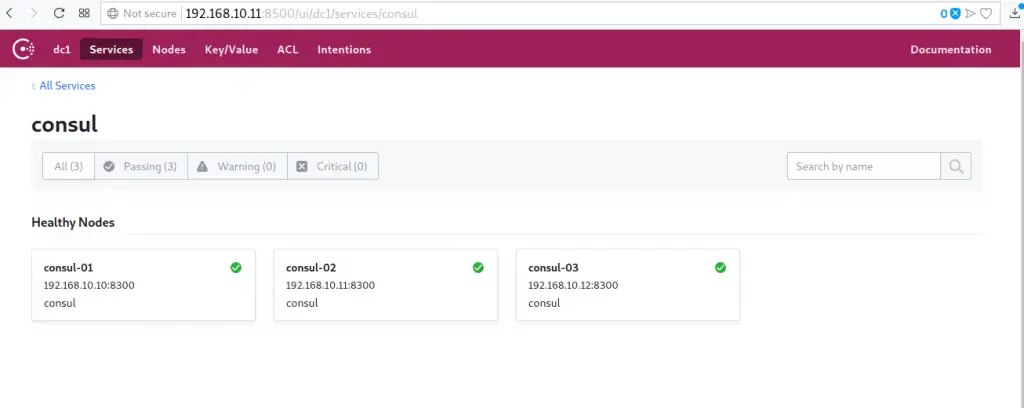Return to All Services
This screenshot has width=1024, height=408.
[63, 86]
